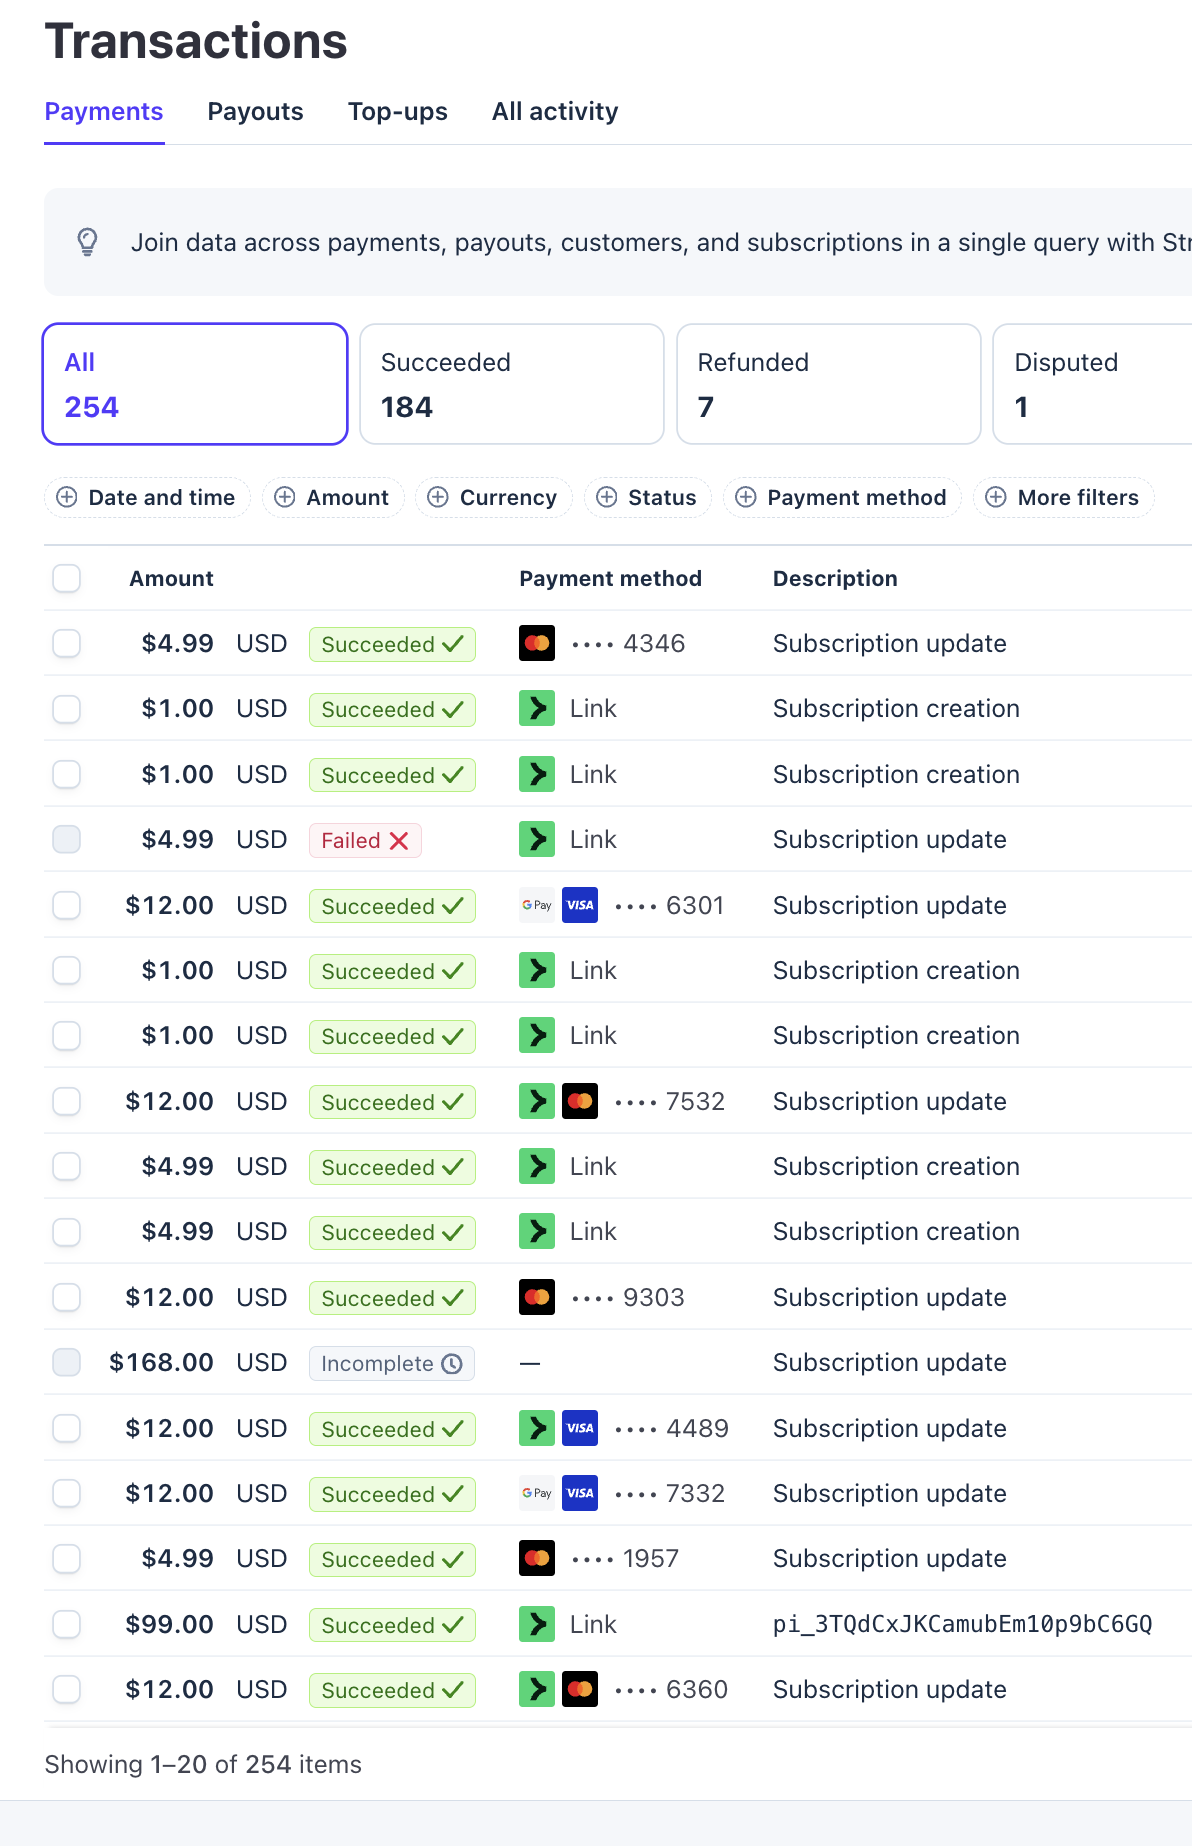Filter by the Refunded 7 card
Viewport: 1192px width, 1846px height.
pyautogui.click(x=829, y=384)
